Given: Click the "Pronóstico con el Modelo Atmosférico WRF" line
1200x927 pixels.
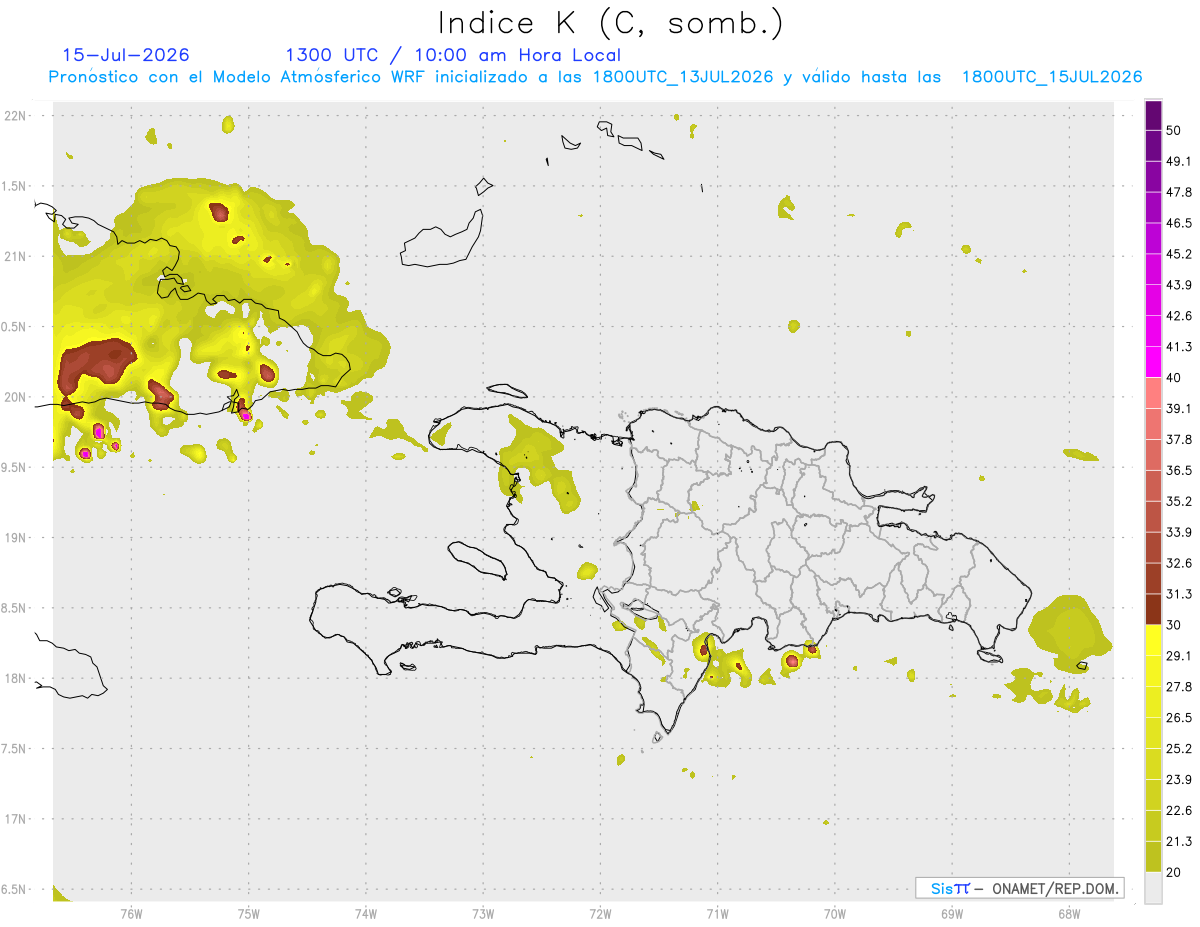Looking at the screenshot, I should [x=595, y=77].
